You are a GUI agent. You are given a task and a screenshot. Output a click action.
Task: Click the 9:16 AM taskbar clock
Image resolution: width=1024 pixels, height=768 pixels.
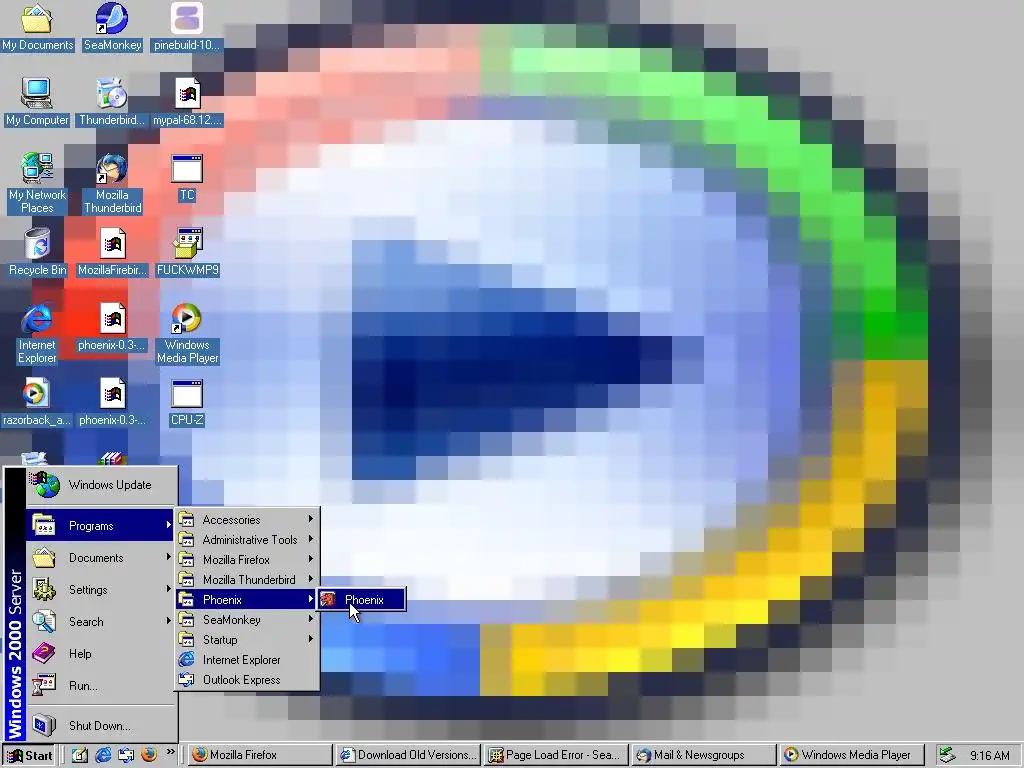989,756
